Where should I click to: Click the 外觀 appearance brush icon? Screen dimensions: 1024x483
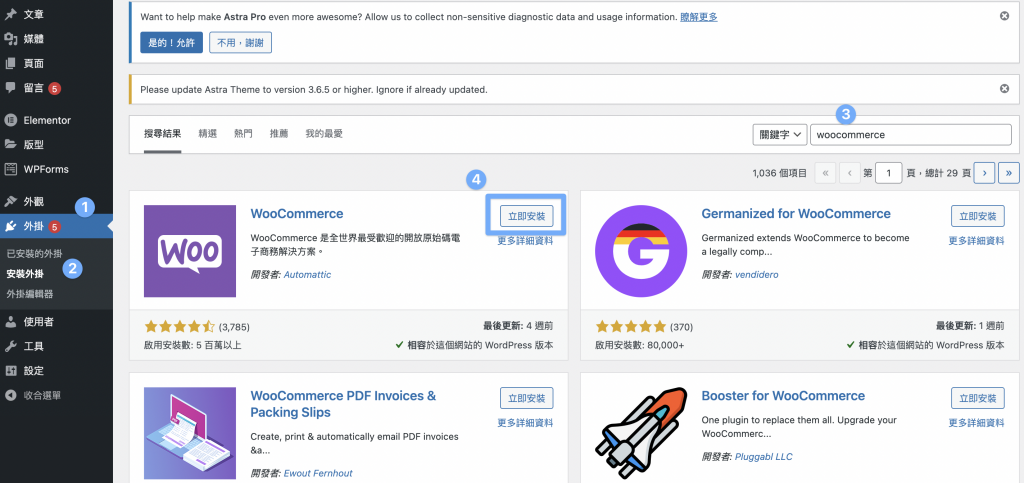[x=10, y=202]
